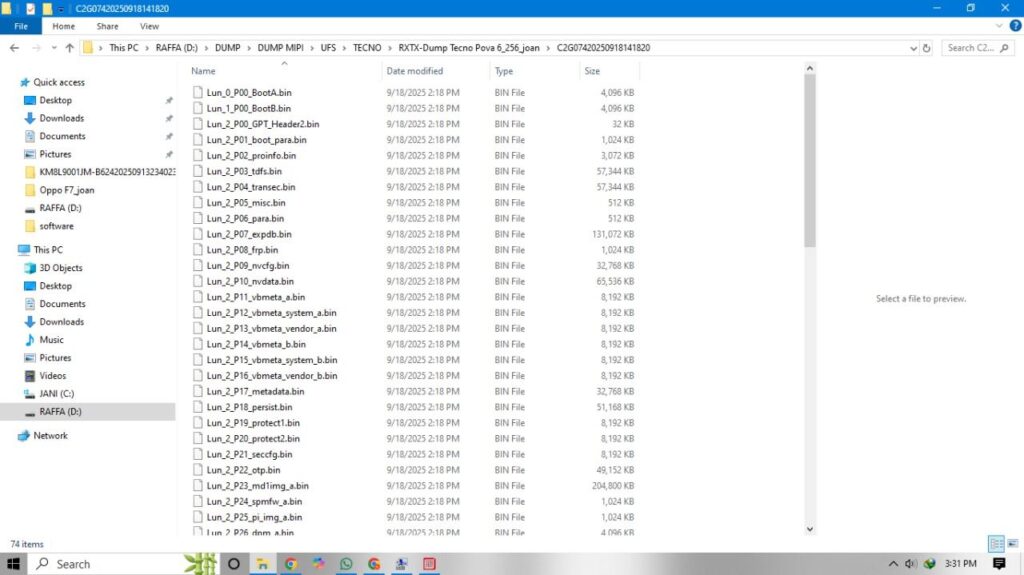1024x575 pixels.
Task: Open the File ribbon tab
Action: [21, 26]
